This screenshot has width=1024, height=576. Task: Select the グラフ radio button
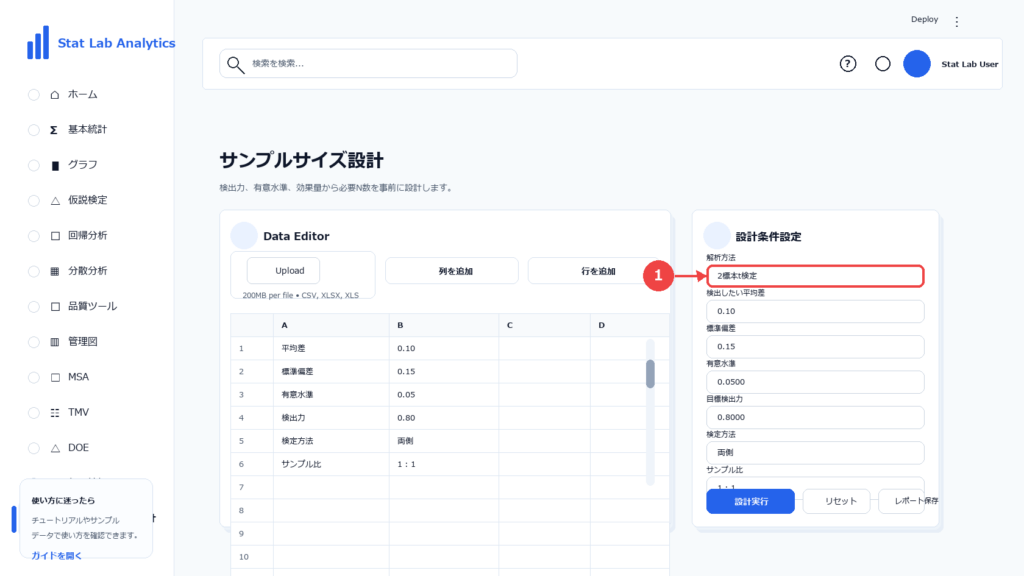click(x=34, y=165)
